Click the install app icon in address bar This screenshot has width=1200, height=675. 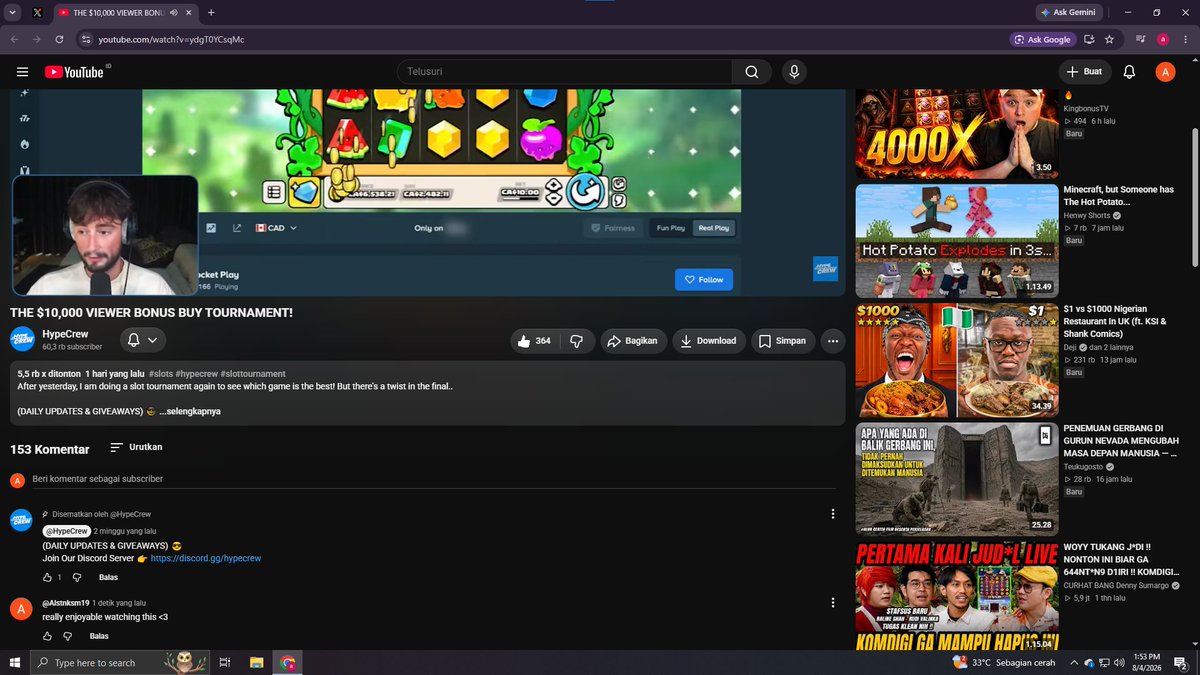[x=1089, y=40]
